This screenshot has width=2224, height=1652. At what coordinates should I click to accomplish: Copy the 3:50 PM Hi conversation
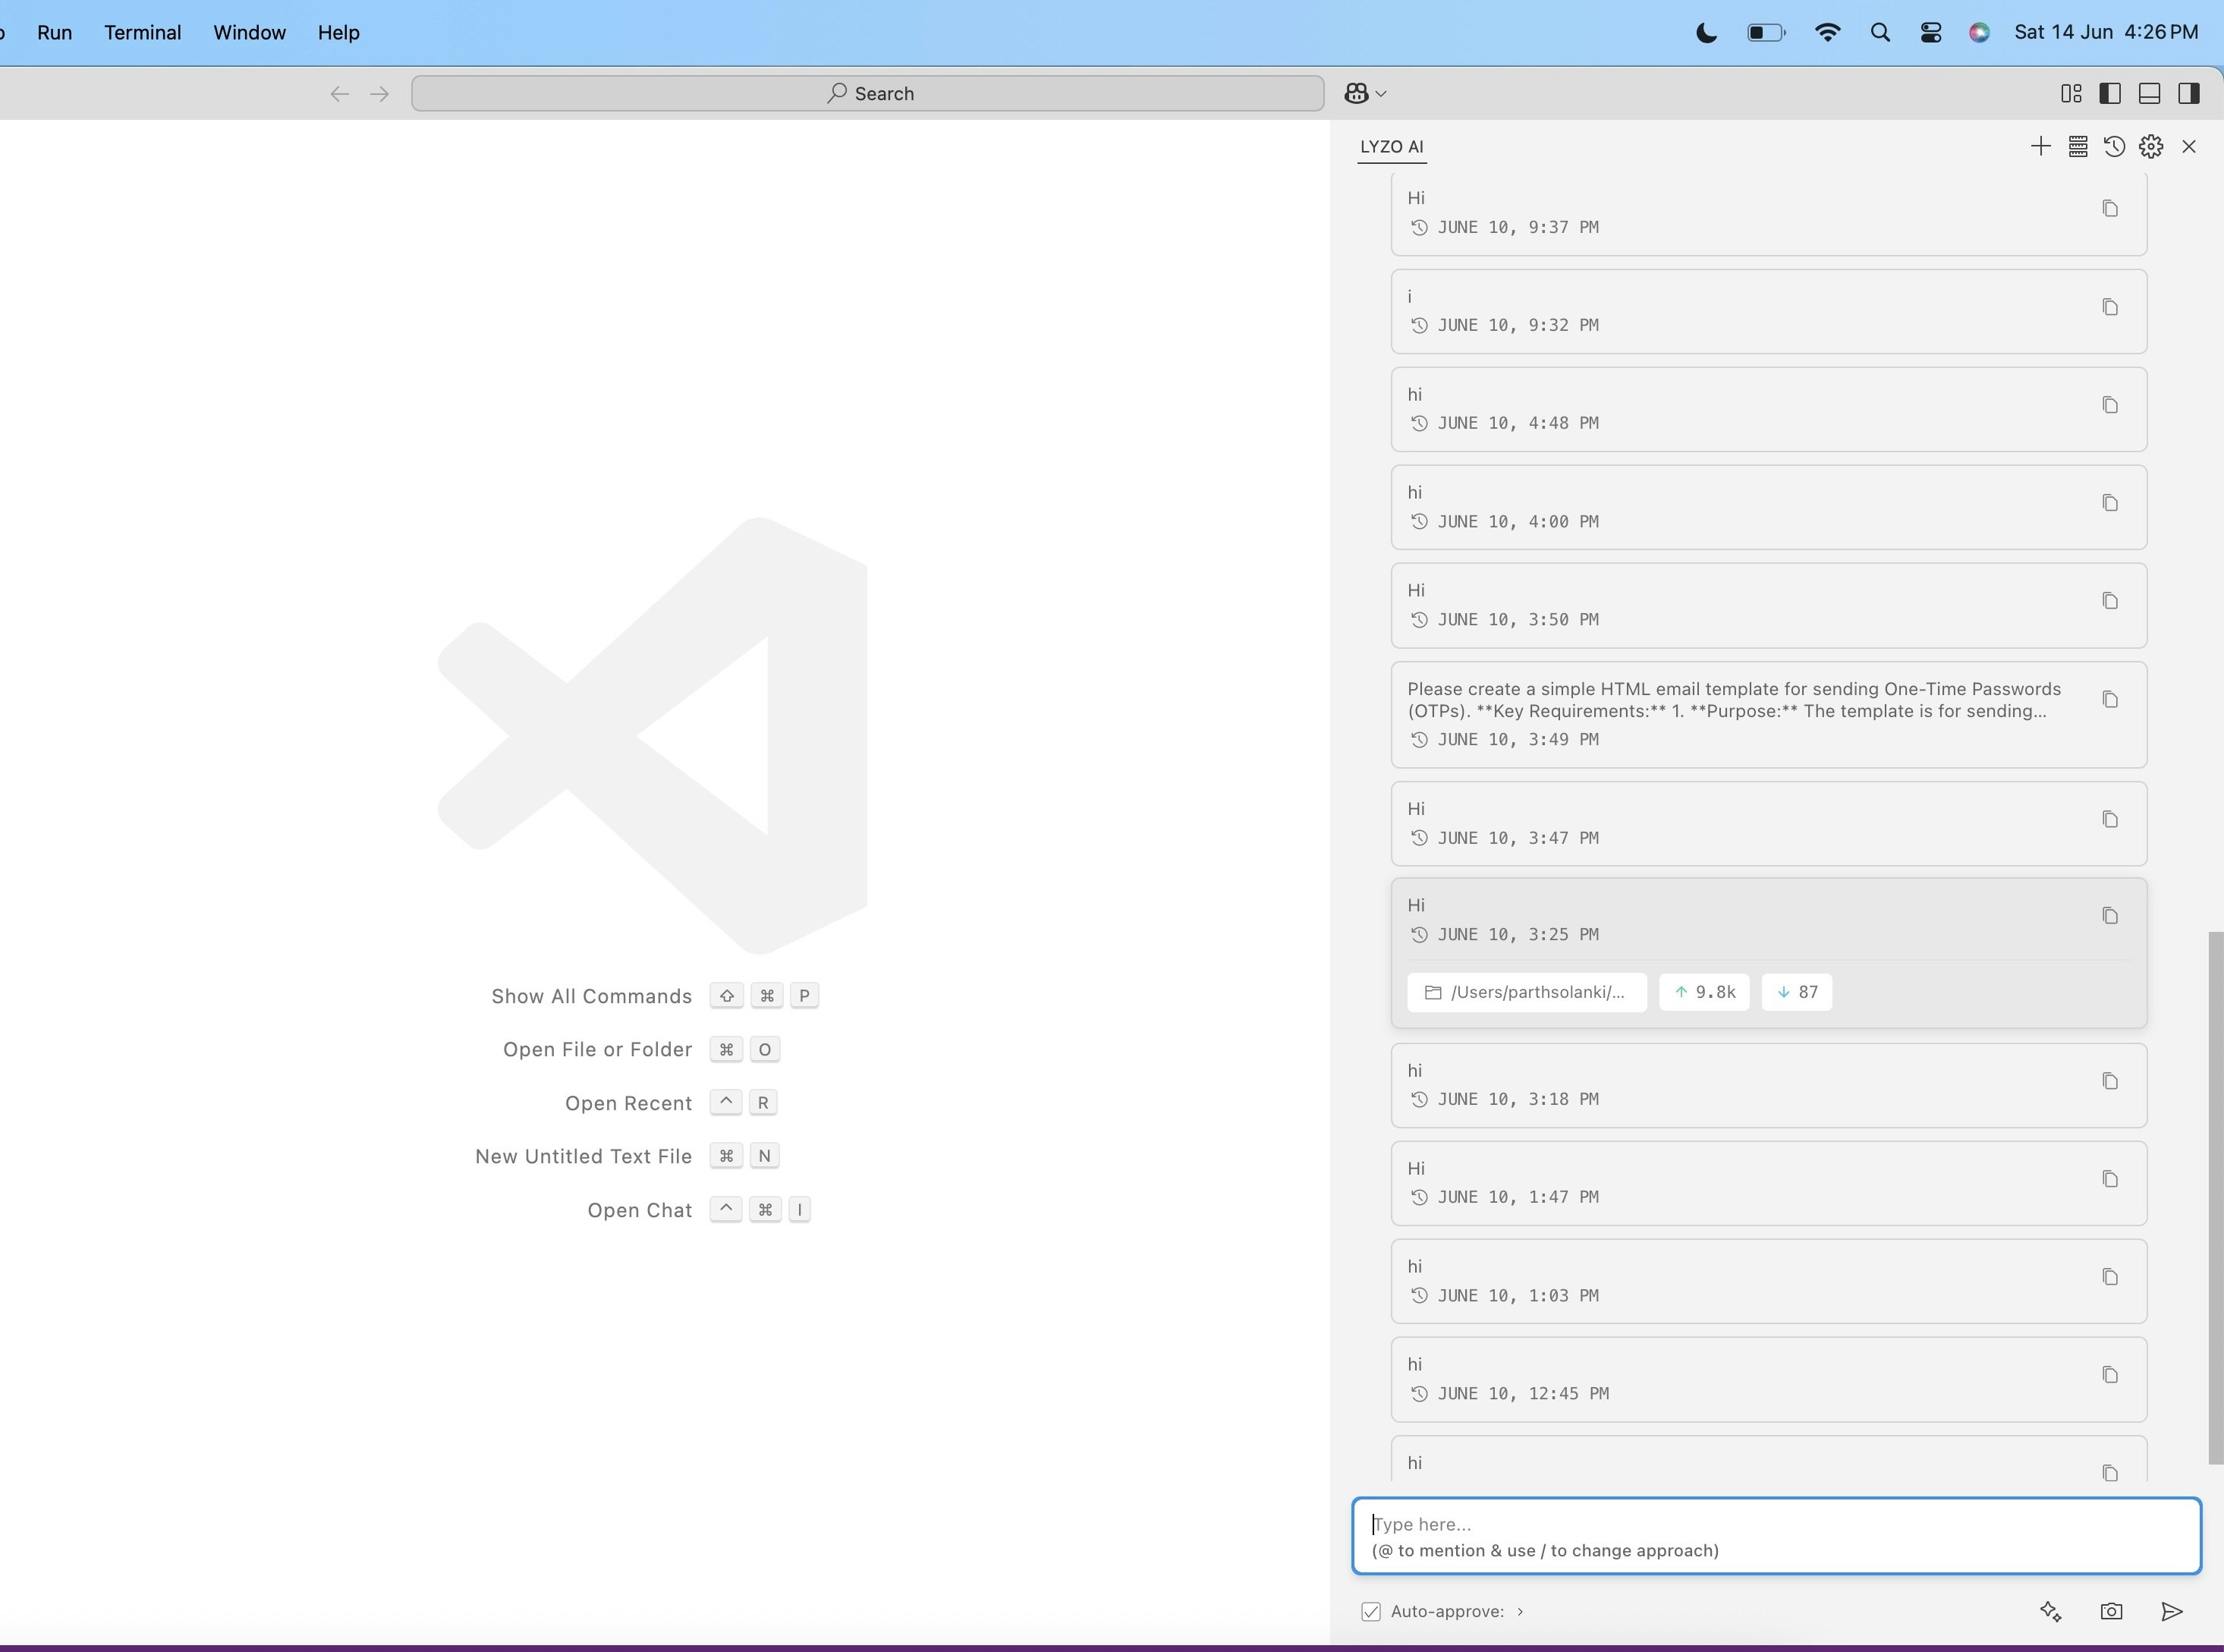point(2110,601)
